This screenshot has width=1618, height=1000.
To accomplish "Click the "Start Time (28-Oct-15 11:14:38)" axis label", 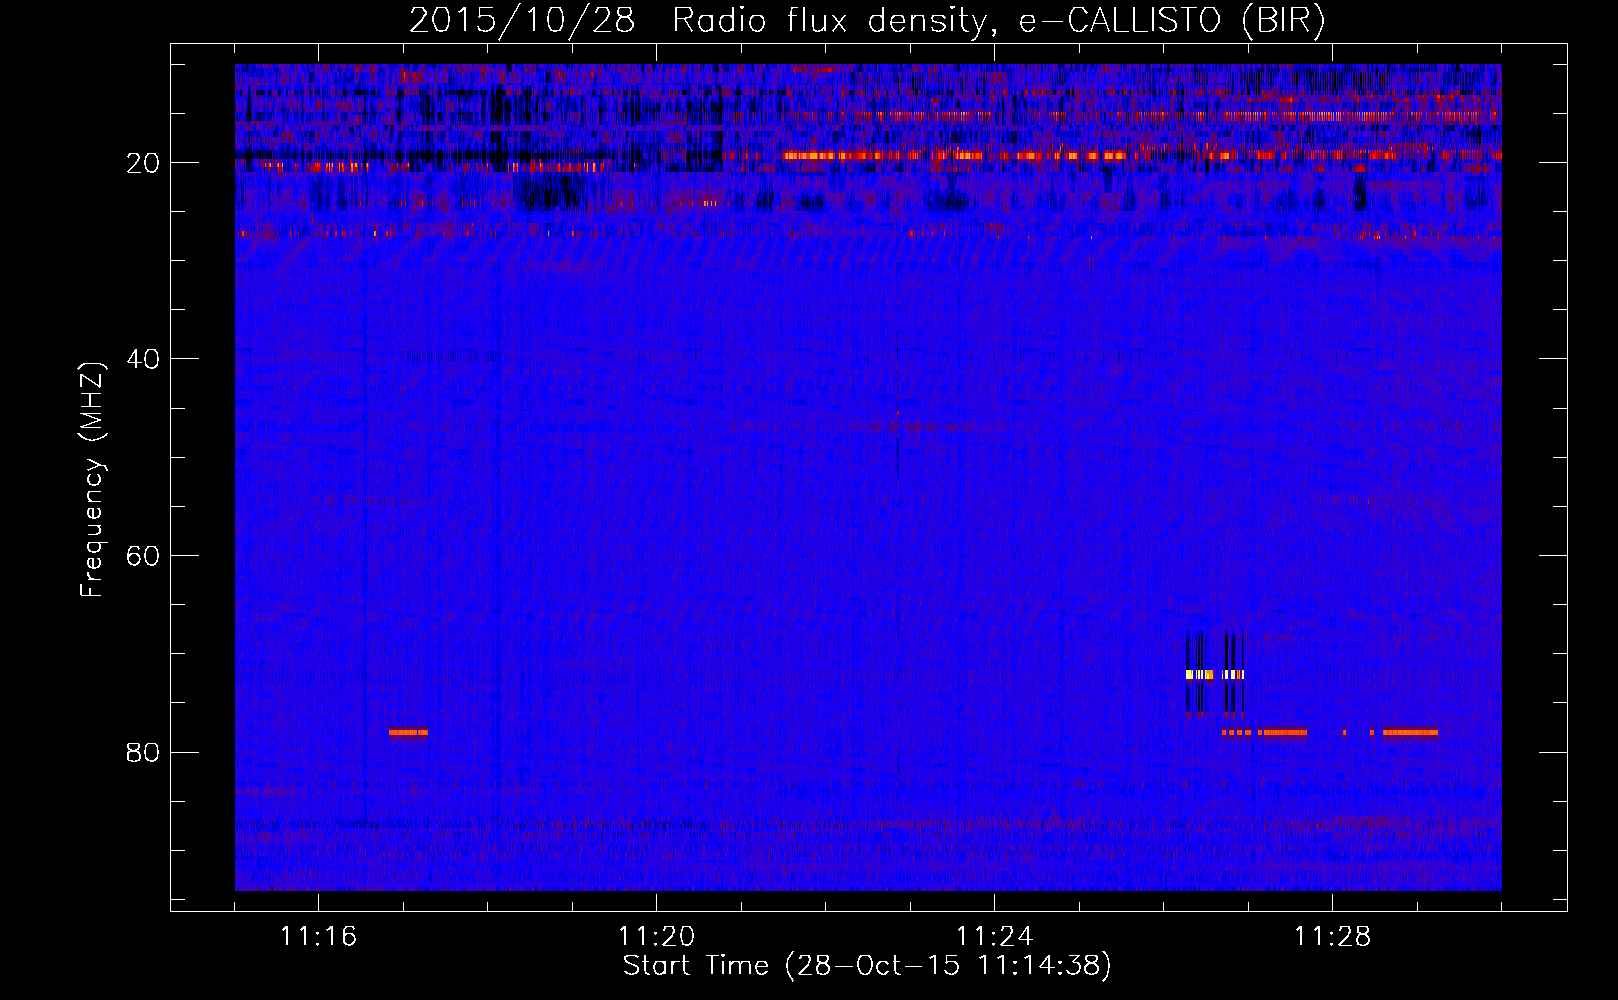I will click(x=867, y=966).
